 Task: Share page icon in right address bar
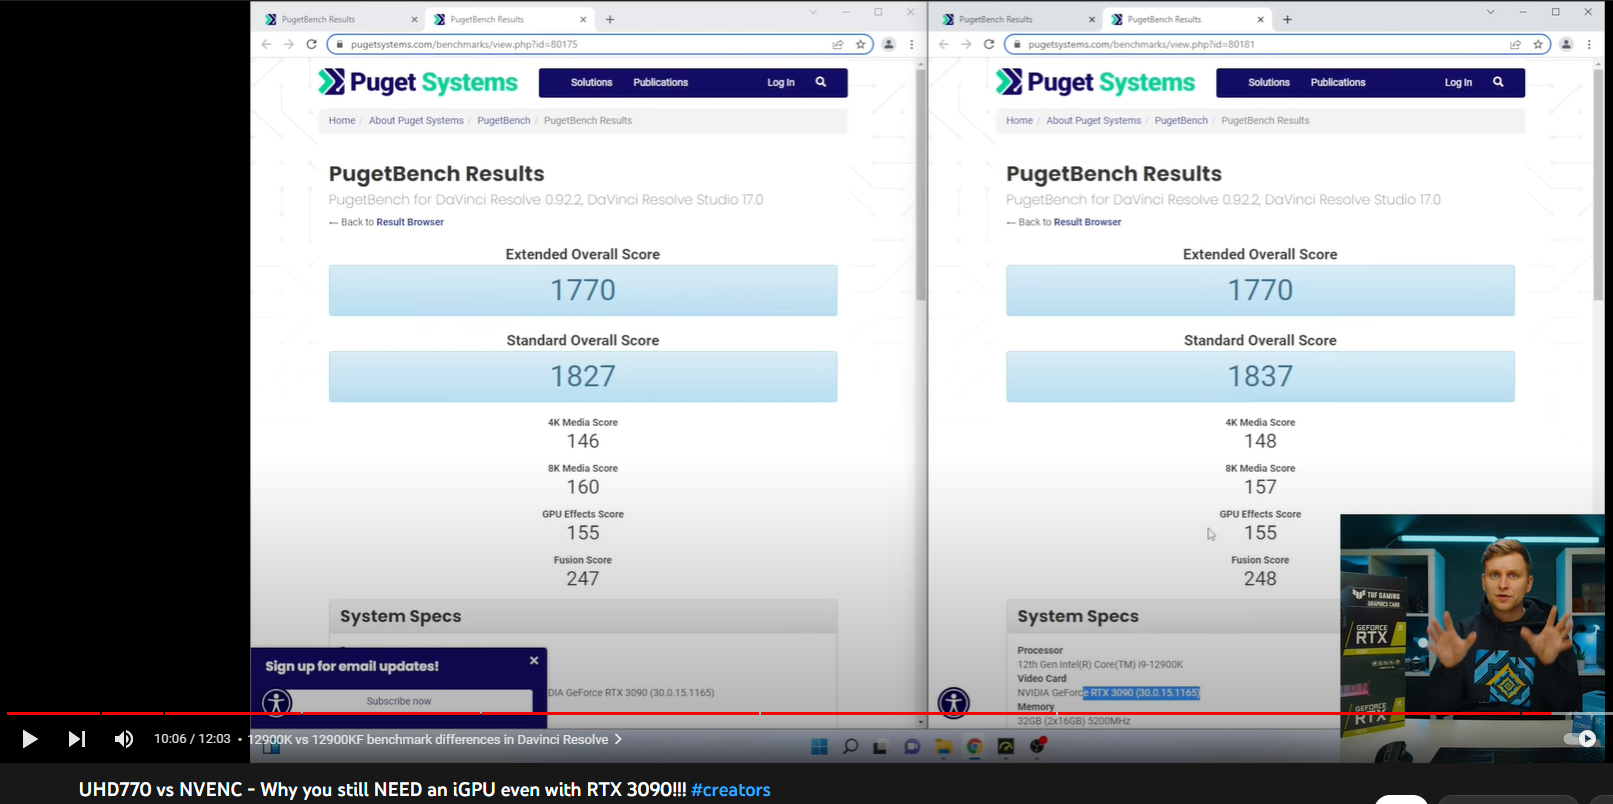pos(1515,44)
